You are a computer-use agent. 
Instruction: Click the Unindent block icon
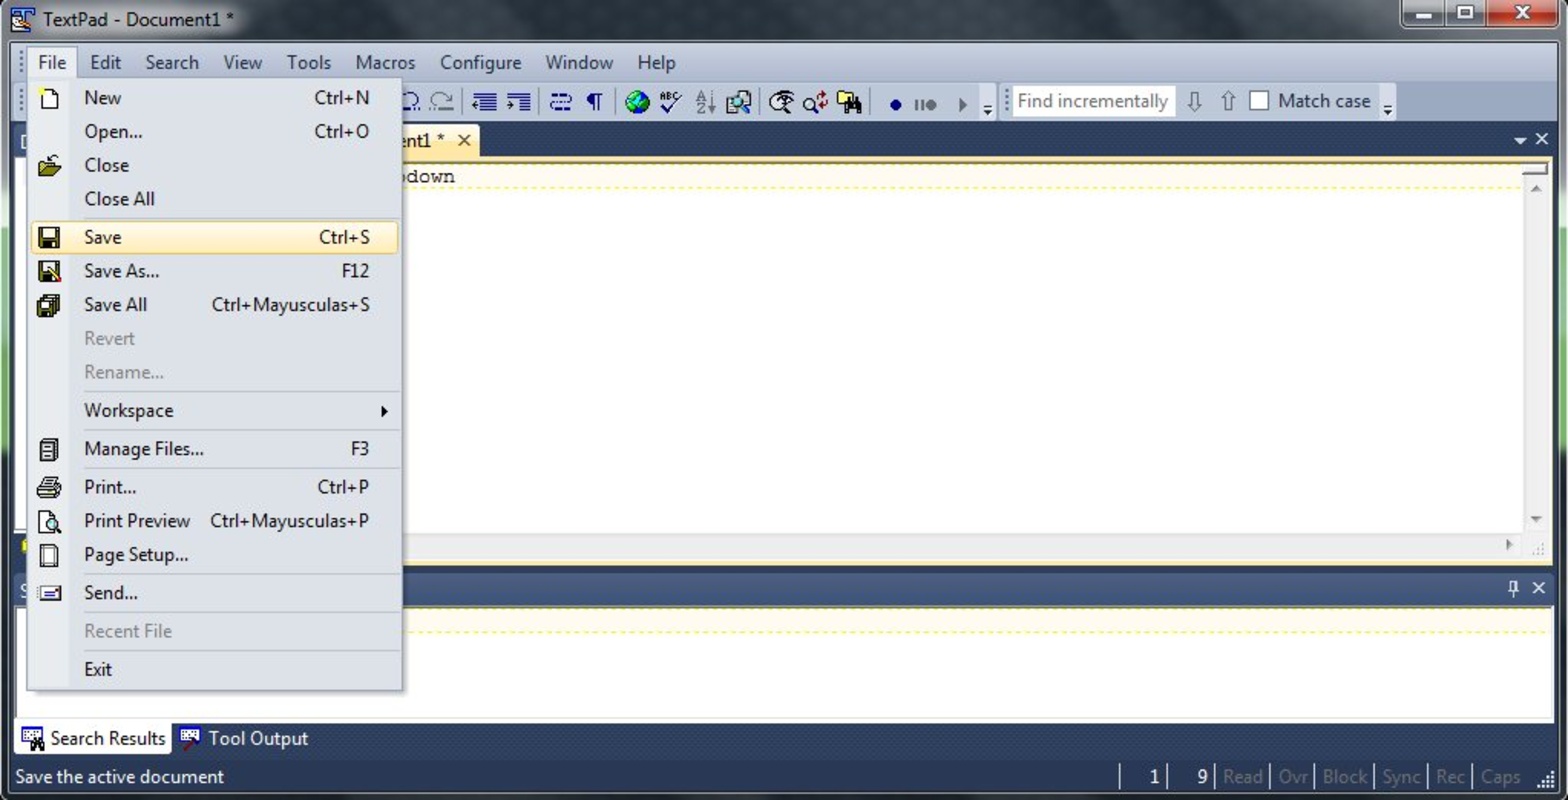coord(485,101)
